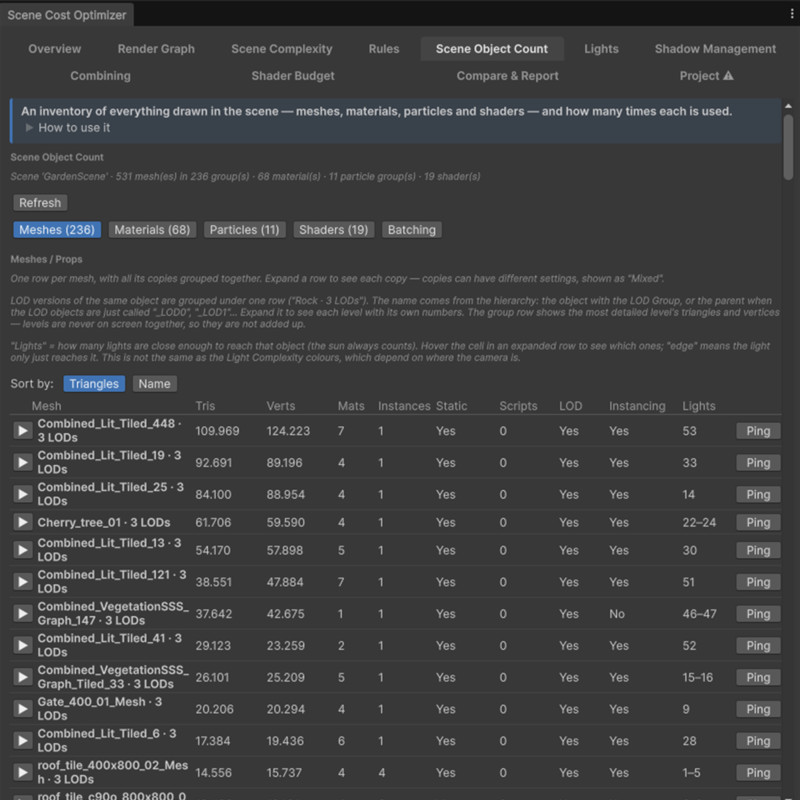Click the 46–47 lights value
800x800 pixels.
click(x=699, y=613)
